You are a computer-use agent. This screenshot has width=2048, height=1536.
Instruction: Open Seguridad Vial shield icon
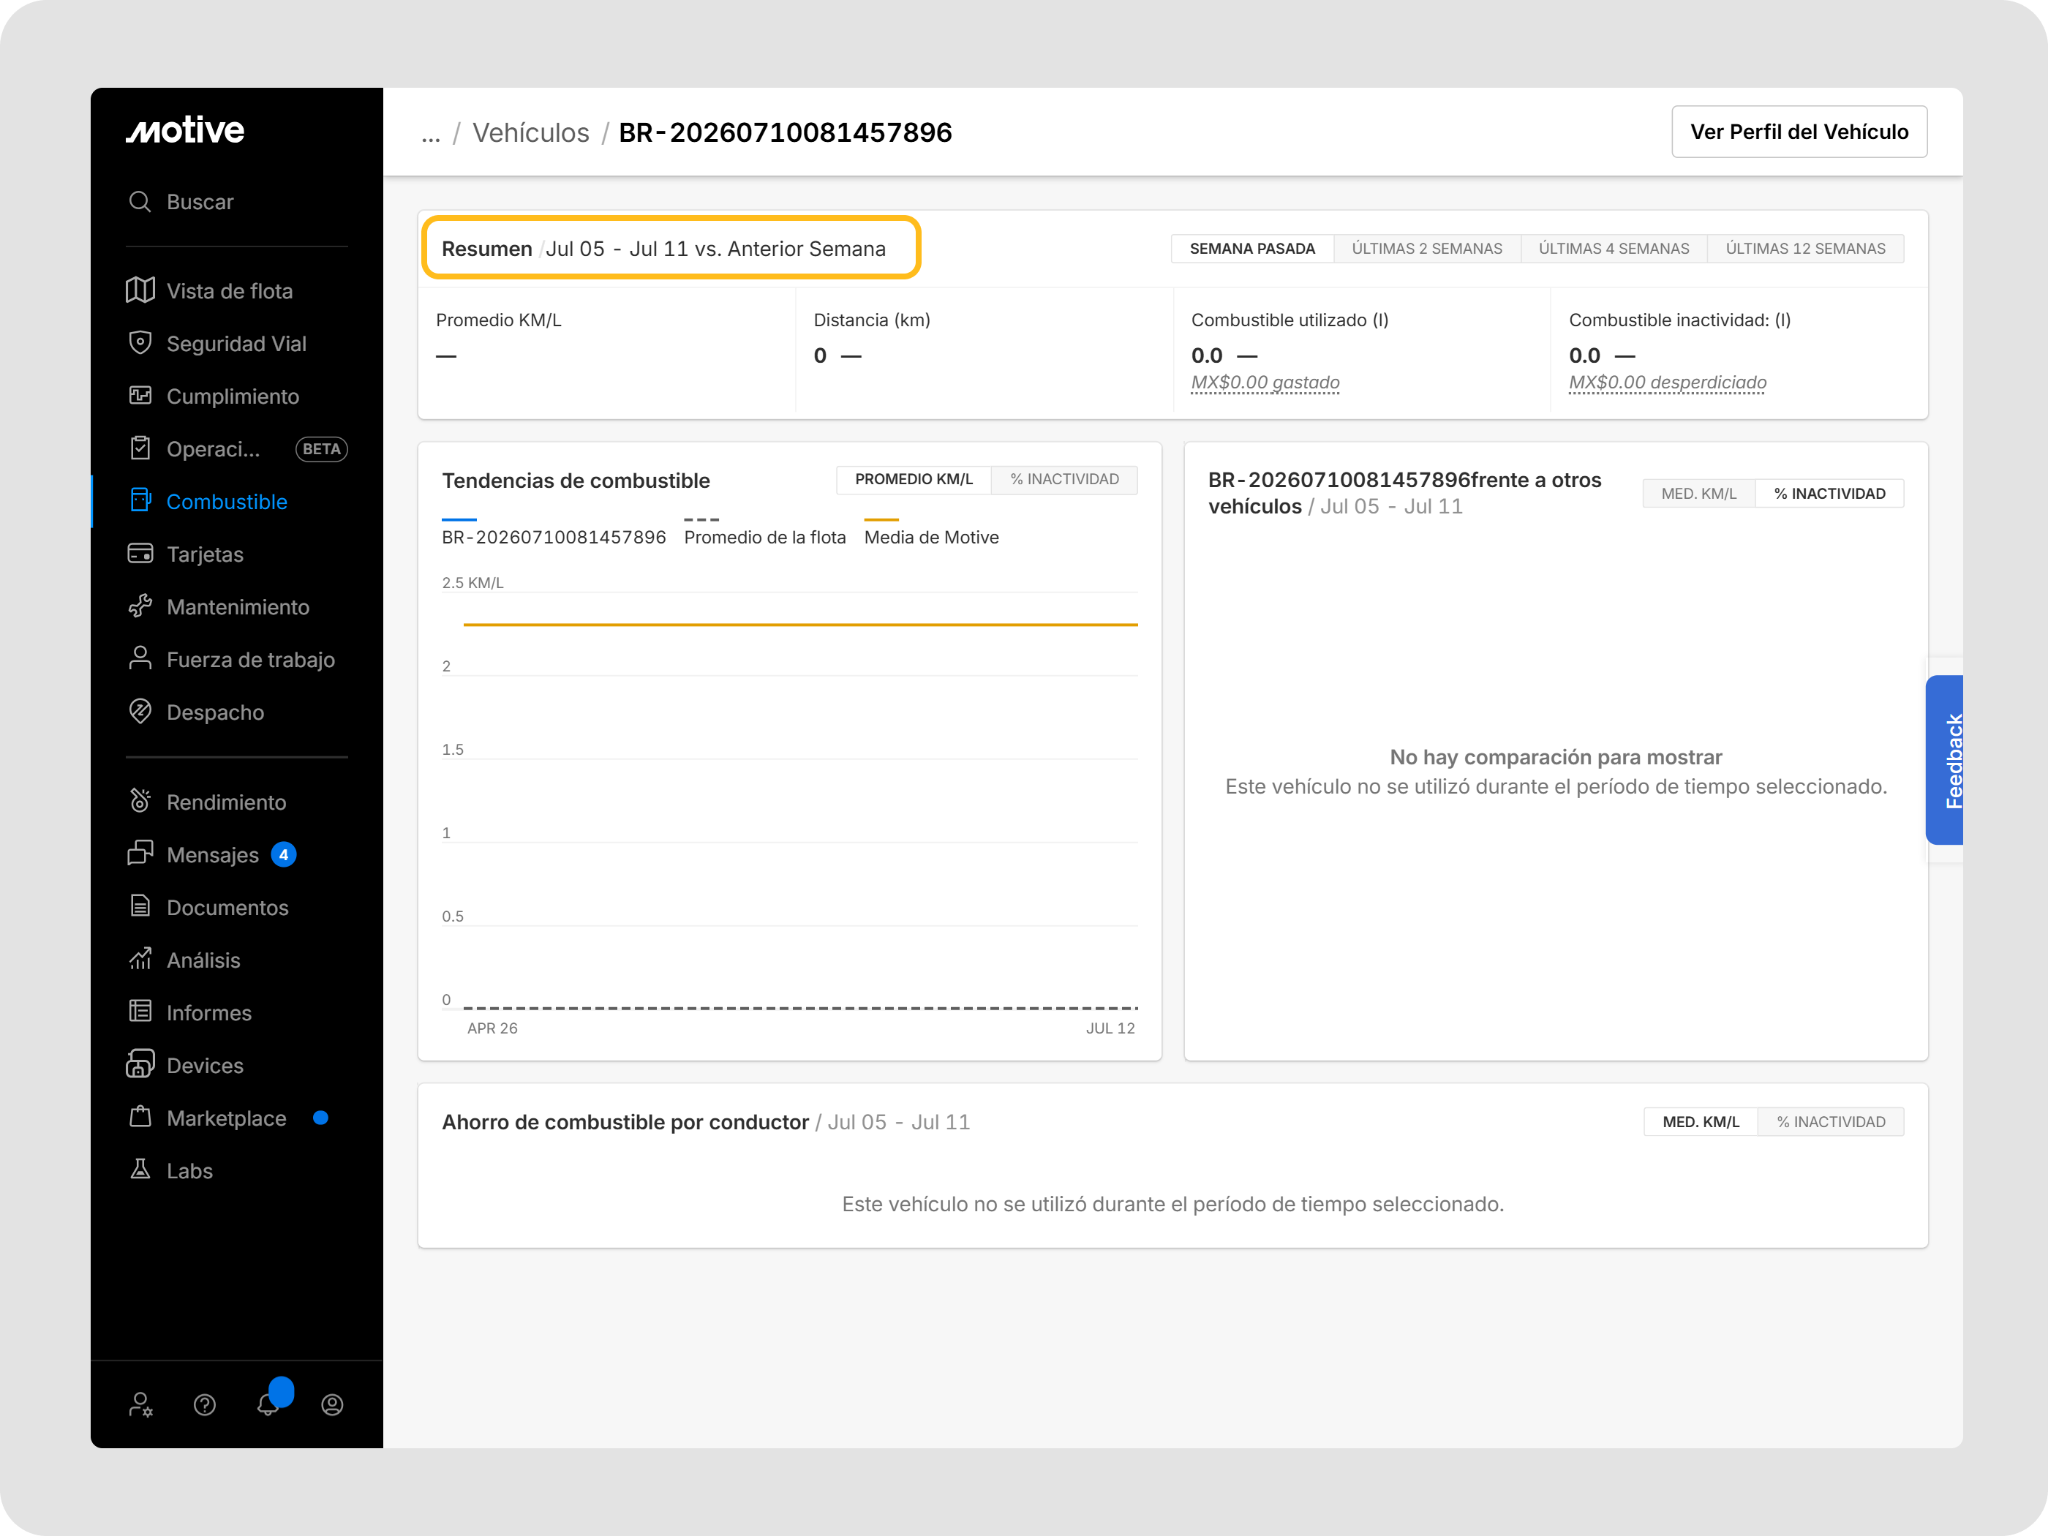[140, 343]
